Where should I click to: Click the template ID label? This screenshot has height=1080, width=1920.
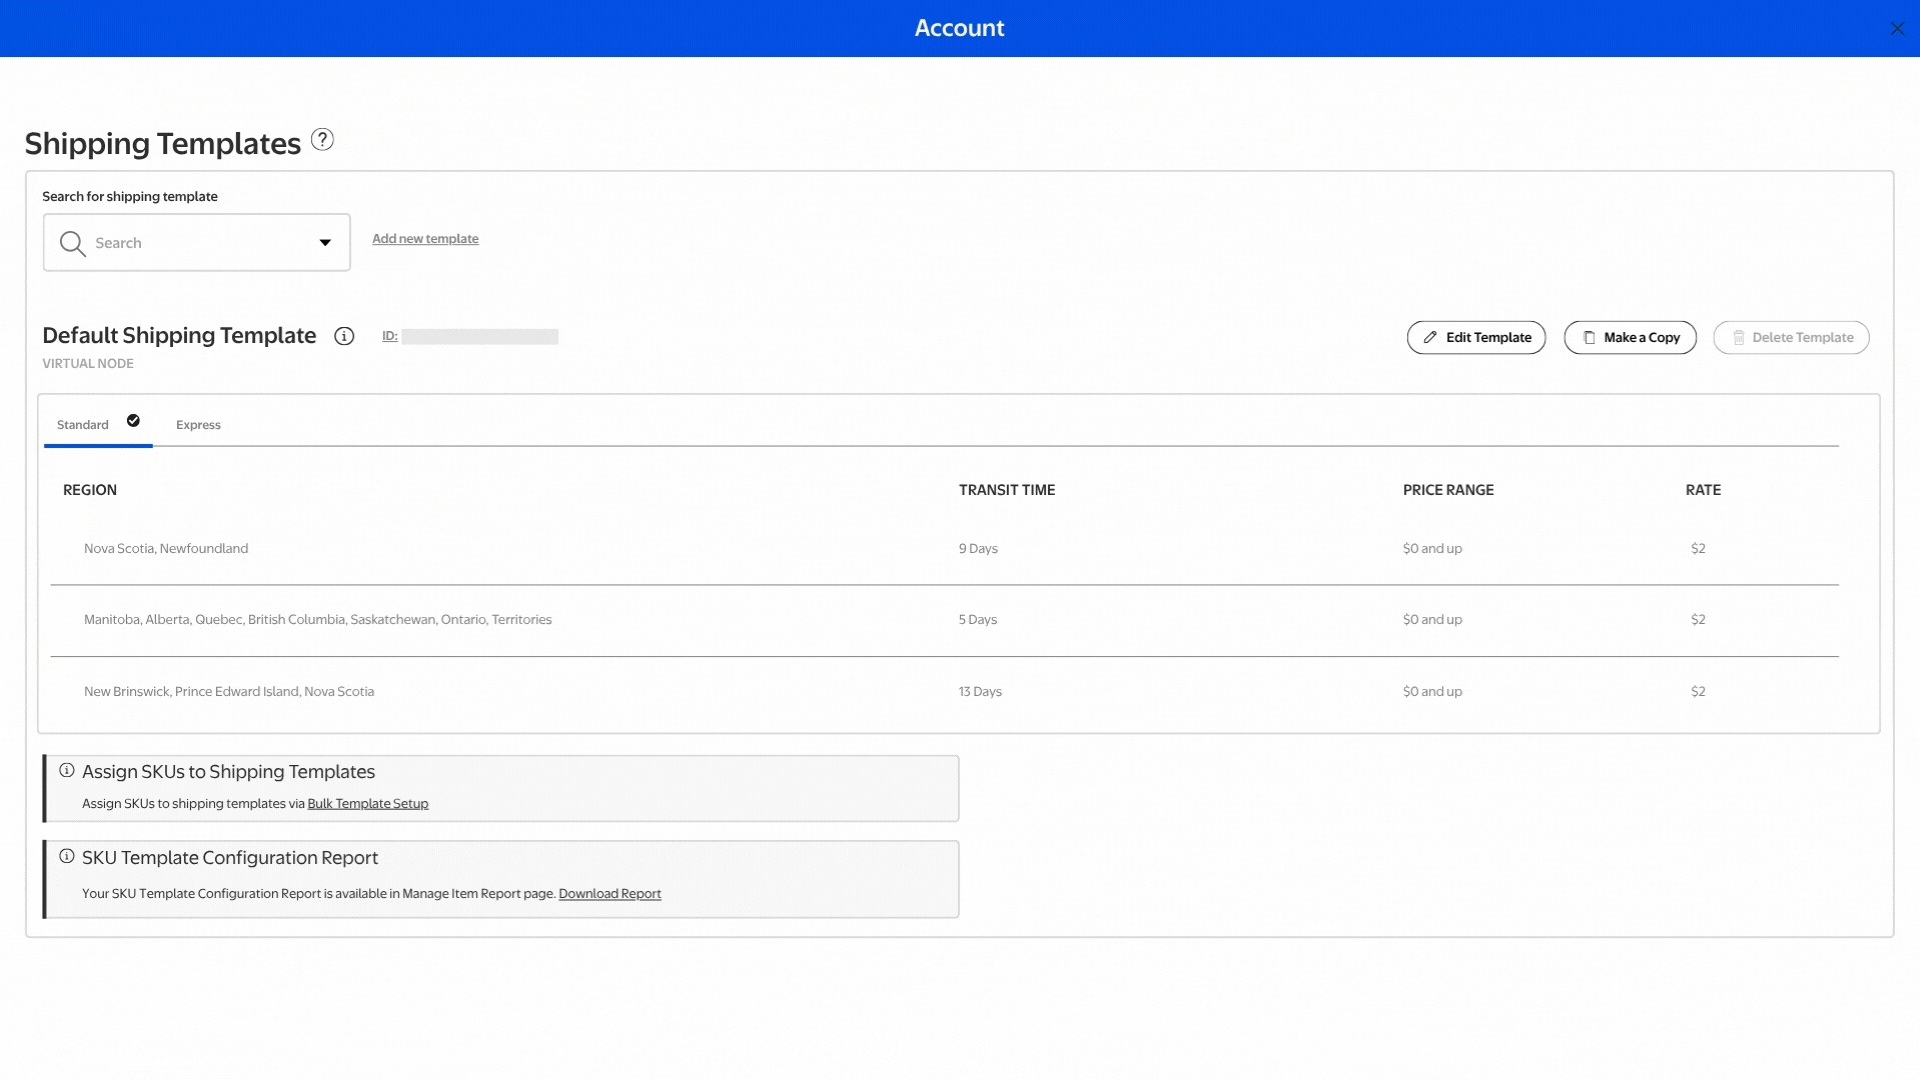tap(390, 337)
